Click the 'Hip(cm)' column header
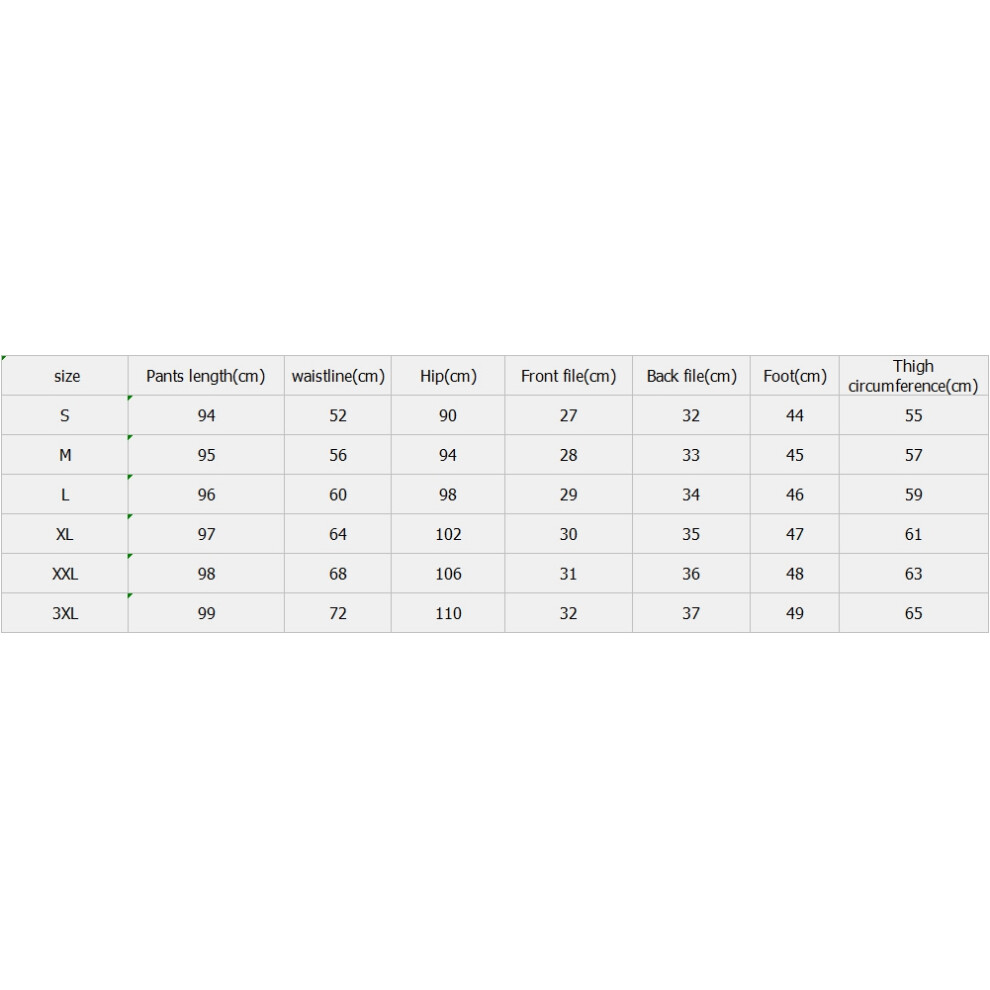The width and height of the screenshot is (990, 990). 448,376
